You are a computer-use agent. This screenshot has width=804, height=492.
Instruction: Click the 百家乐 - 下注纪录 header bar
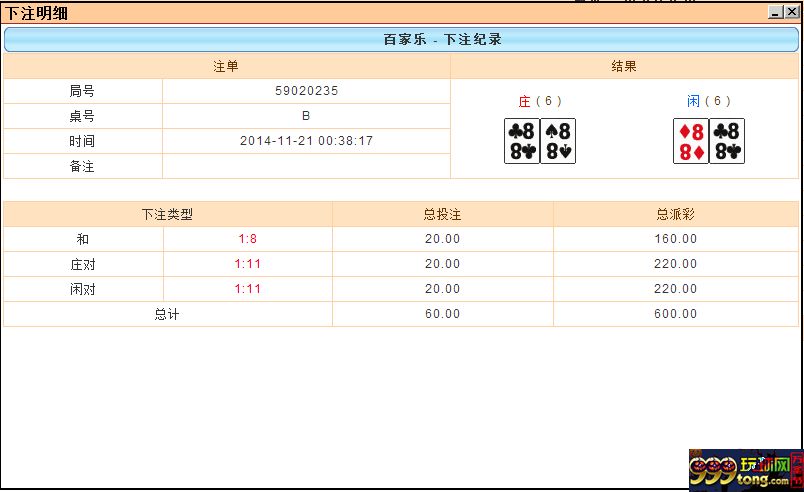401,40
